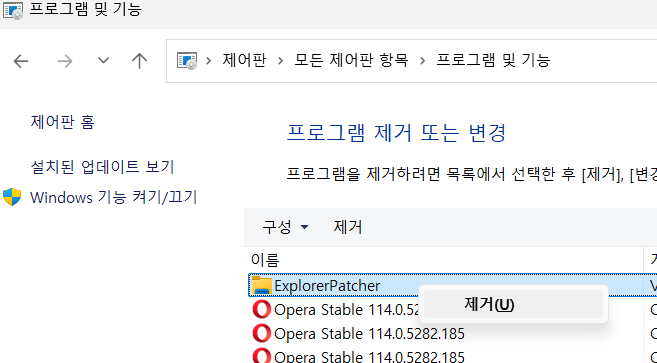This screenshot has height=363, width=657.
Task: Choose 제거(U) in the context menu
Action: coord(513,304)
